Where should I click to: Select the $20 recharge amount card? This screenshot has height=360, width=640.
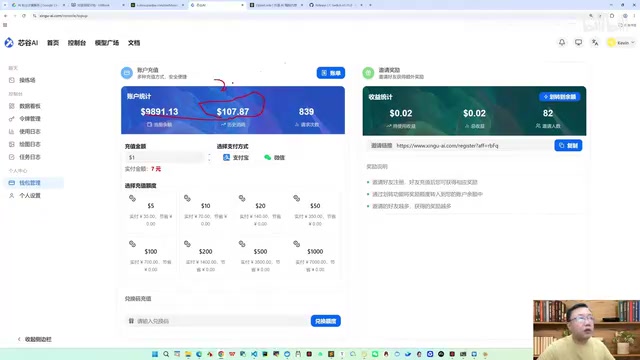coord(260,211)
